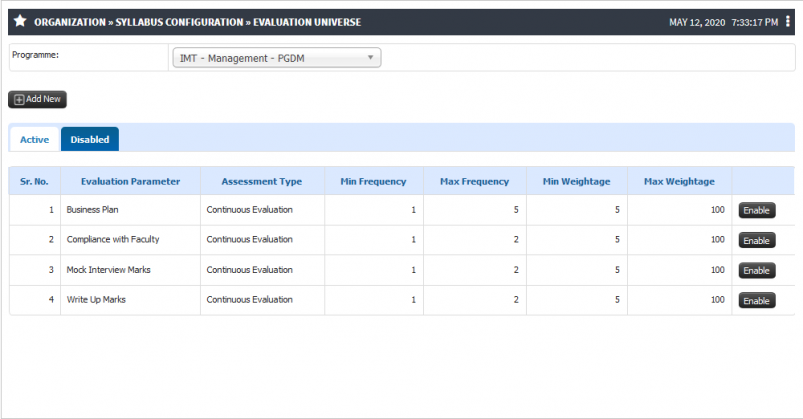Click the Add New button

[37, 99]
